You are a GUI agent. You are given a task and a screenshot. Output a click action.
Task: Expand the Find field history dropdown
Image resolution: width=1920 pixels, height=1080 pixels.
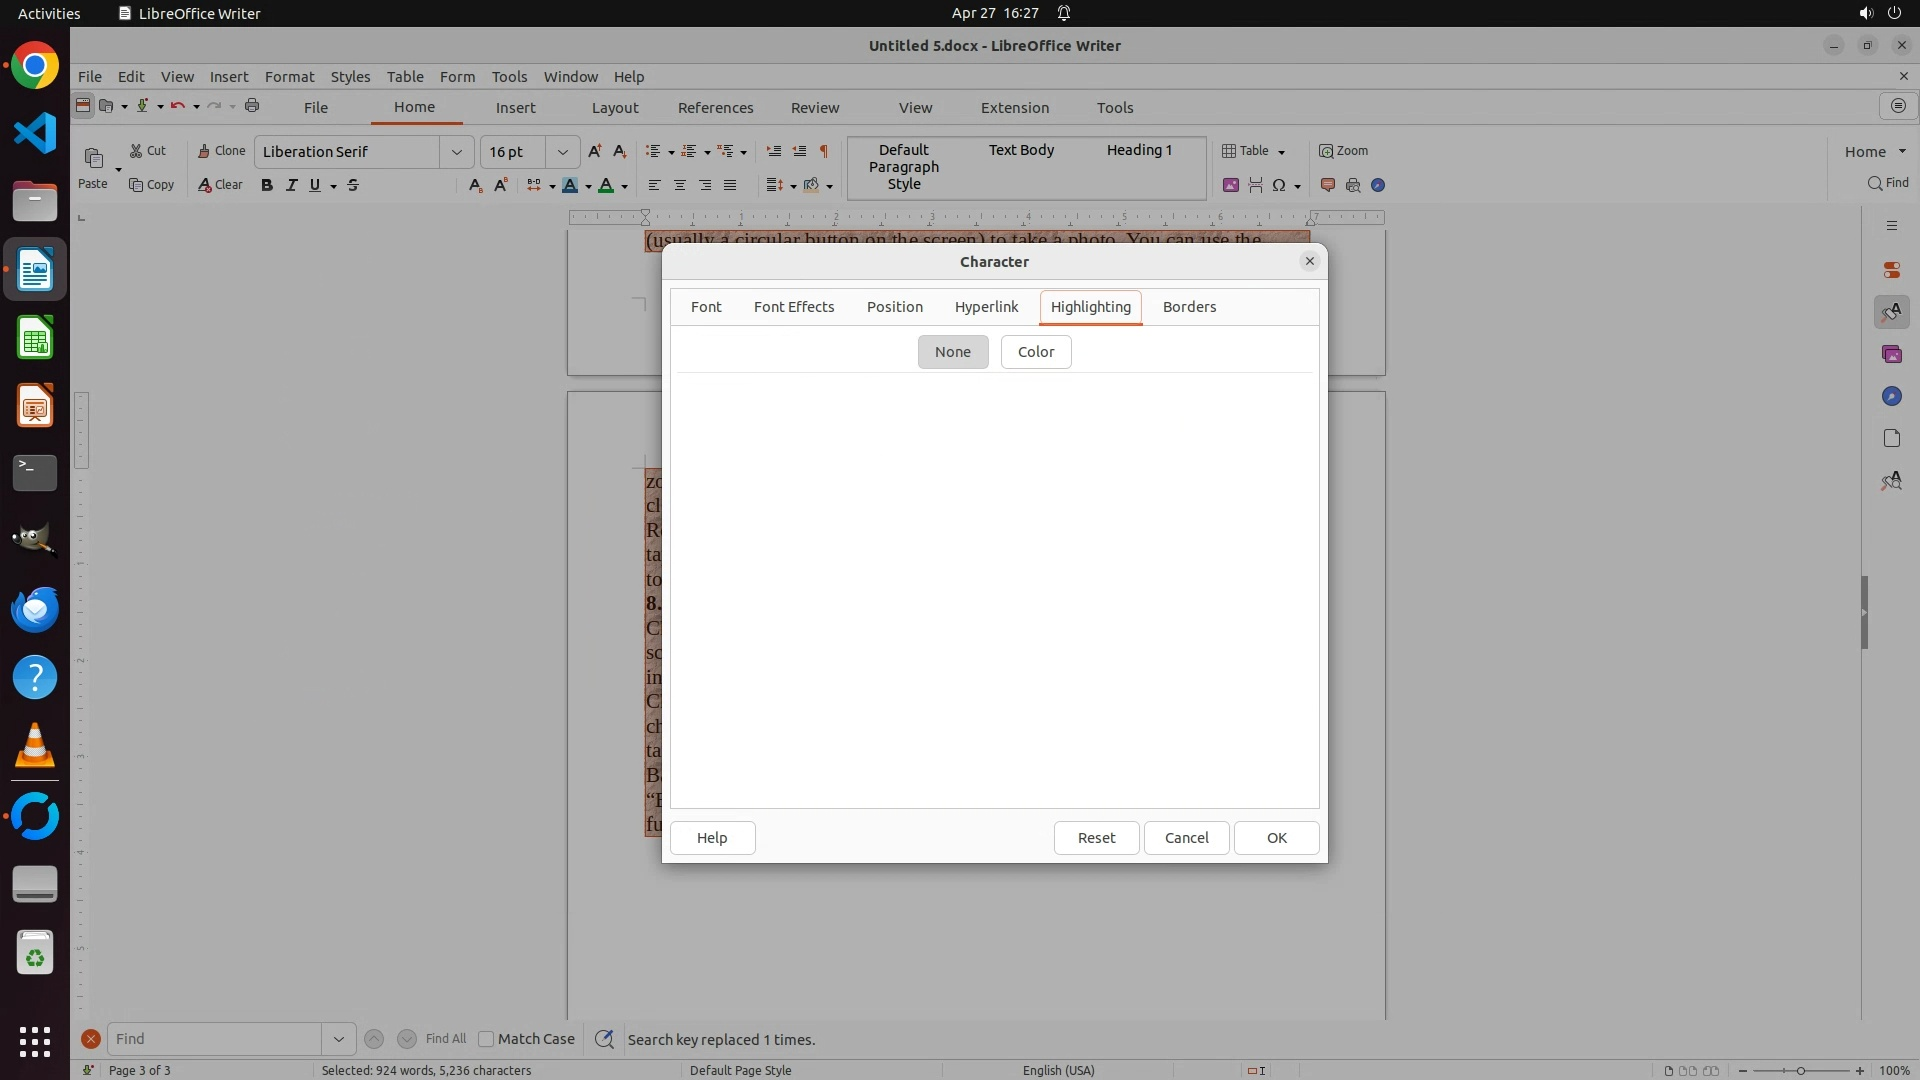coord(339,1039)
